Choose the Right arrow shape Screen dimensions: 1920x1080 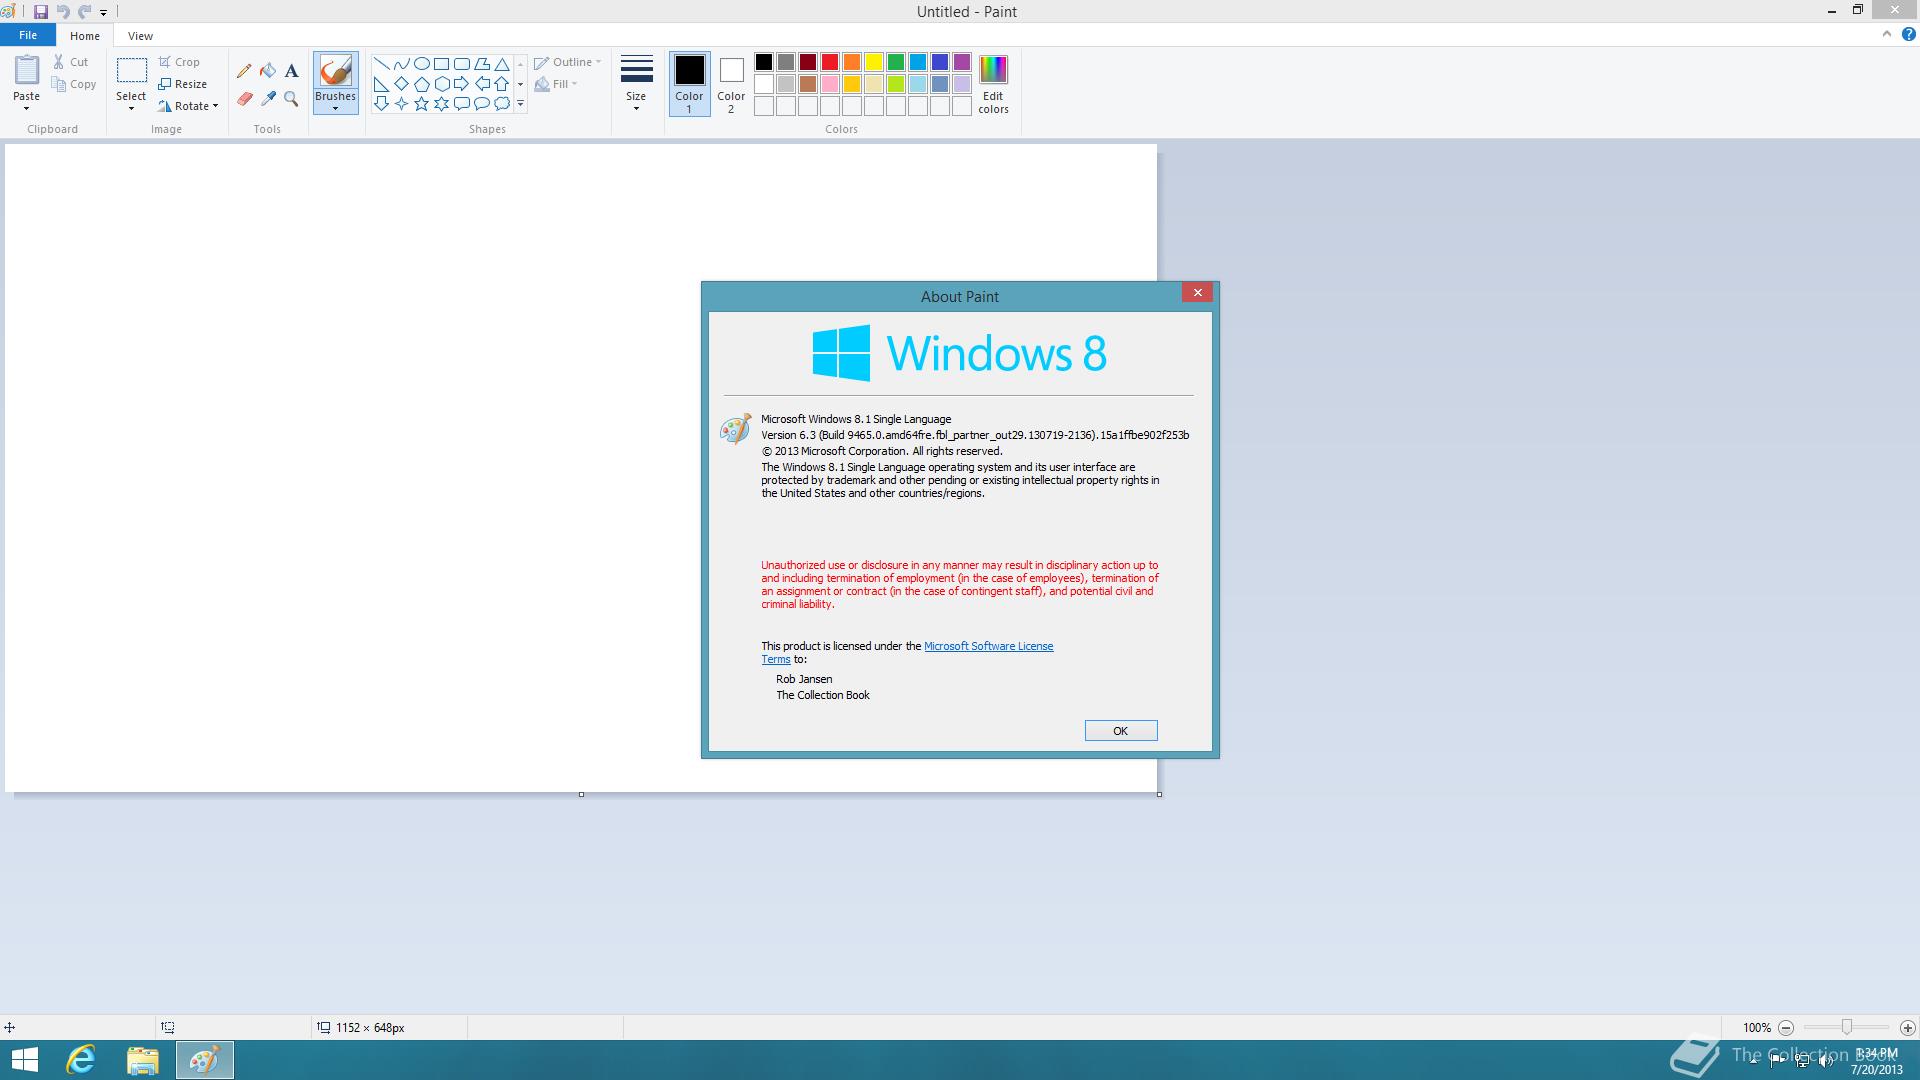[461, 84]
